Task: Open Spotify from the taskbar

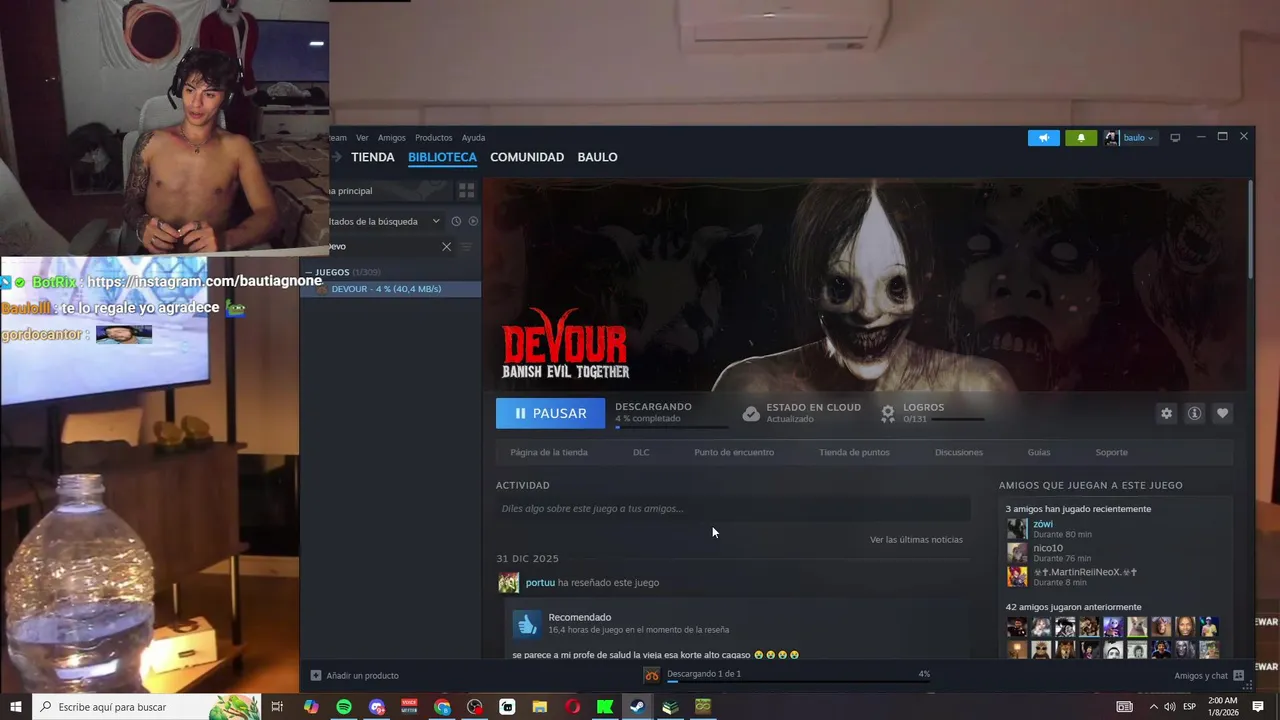Action: pyautogui.click(x=344, y=707)
